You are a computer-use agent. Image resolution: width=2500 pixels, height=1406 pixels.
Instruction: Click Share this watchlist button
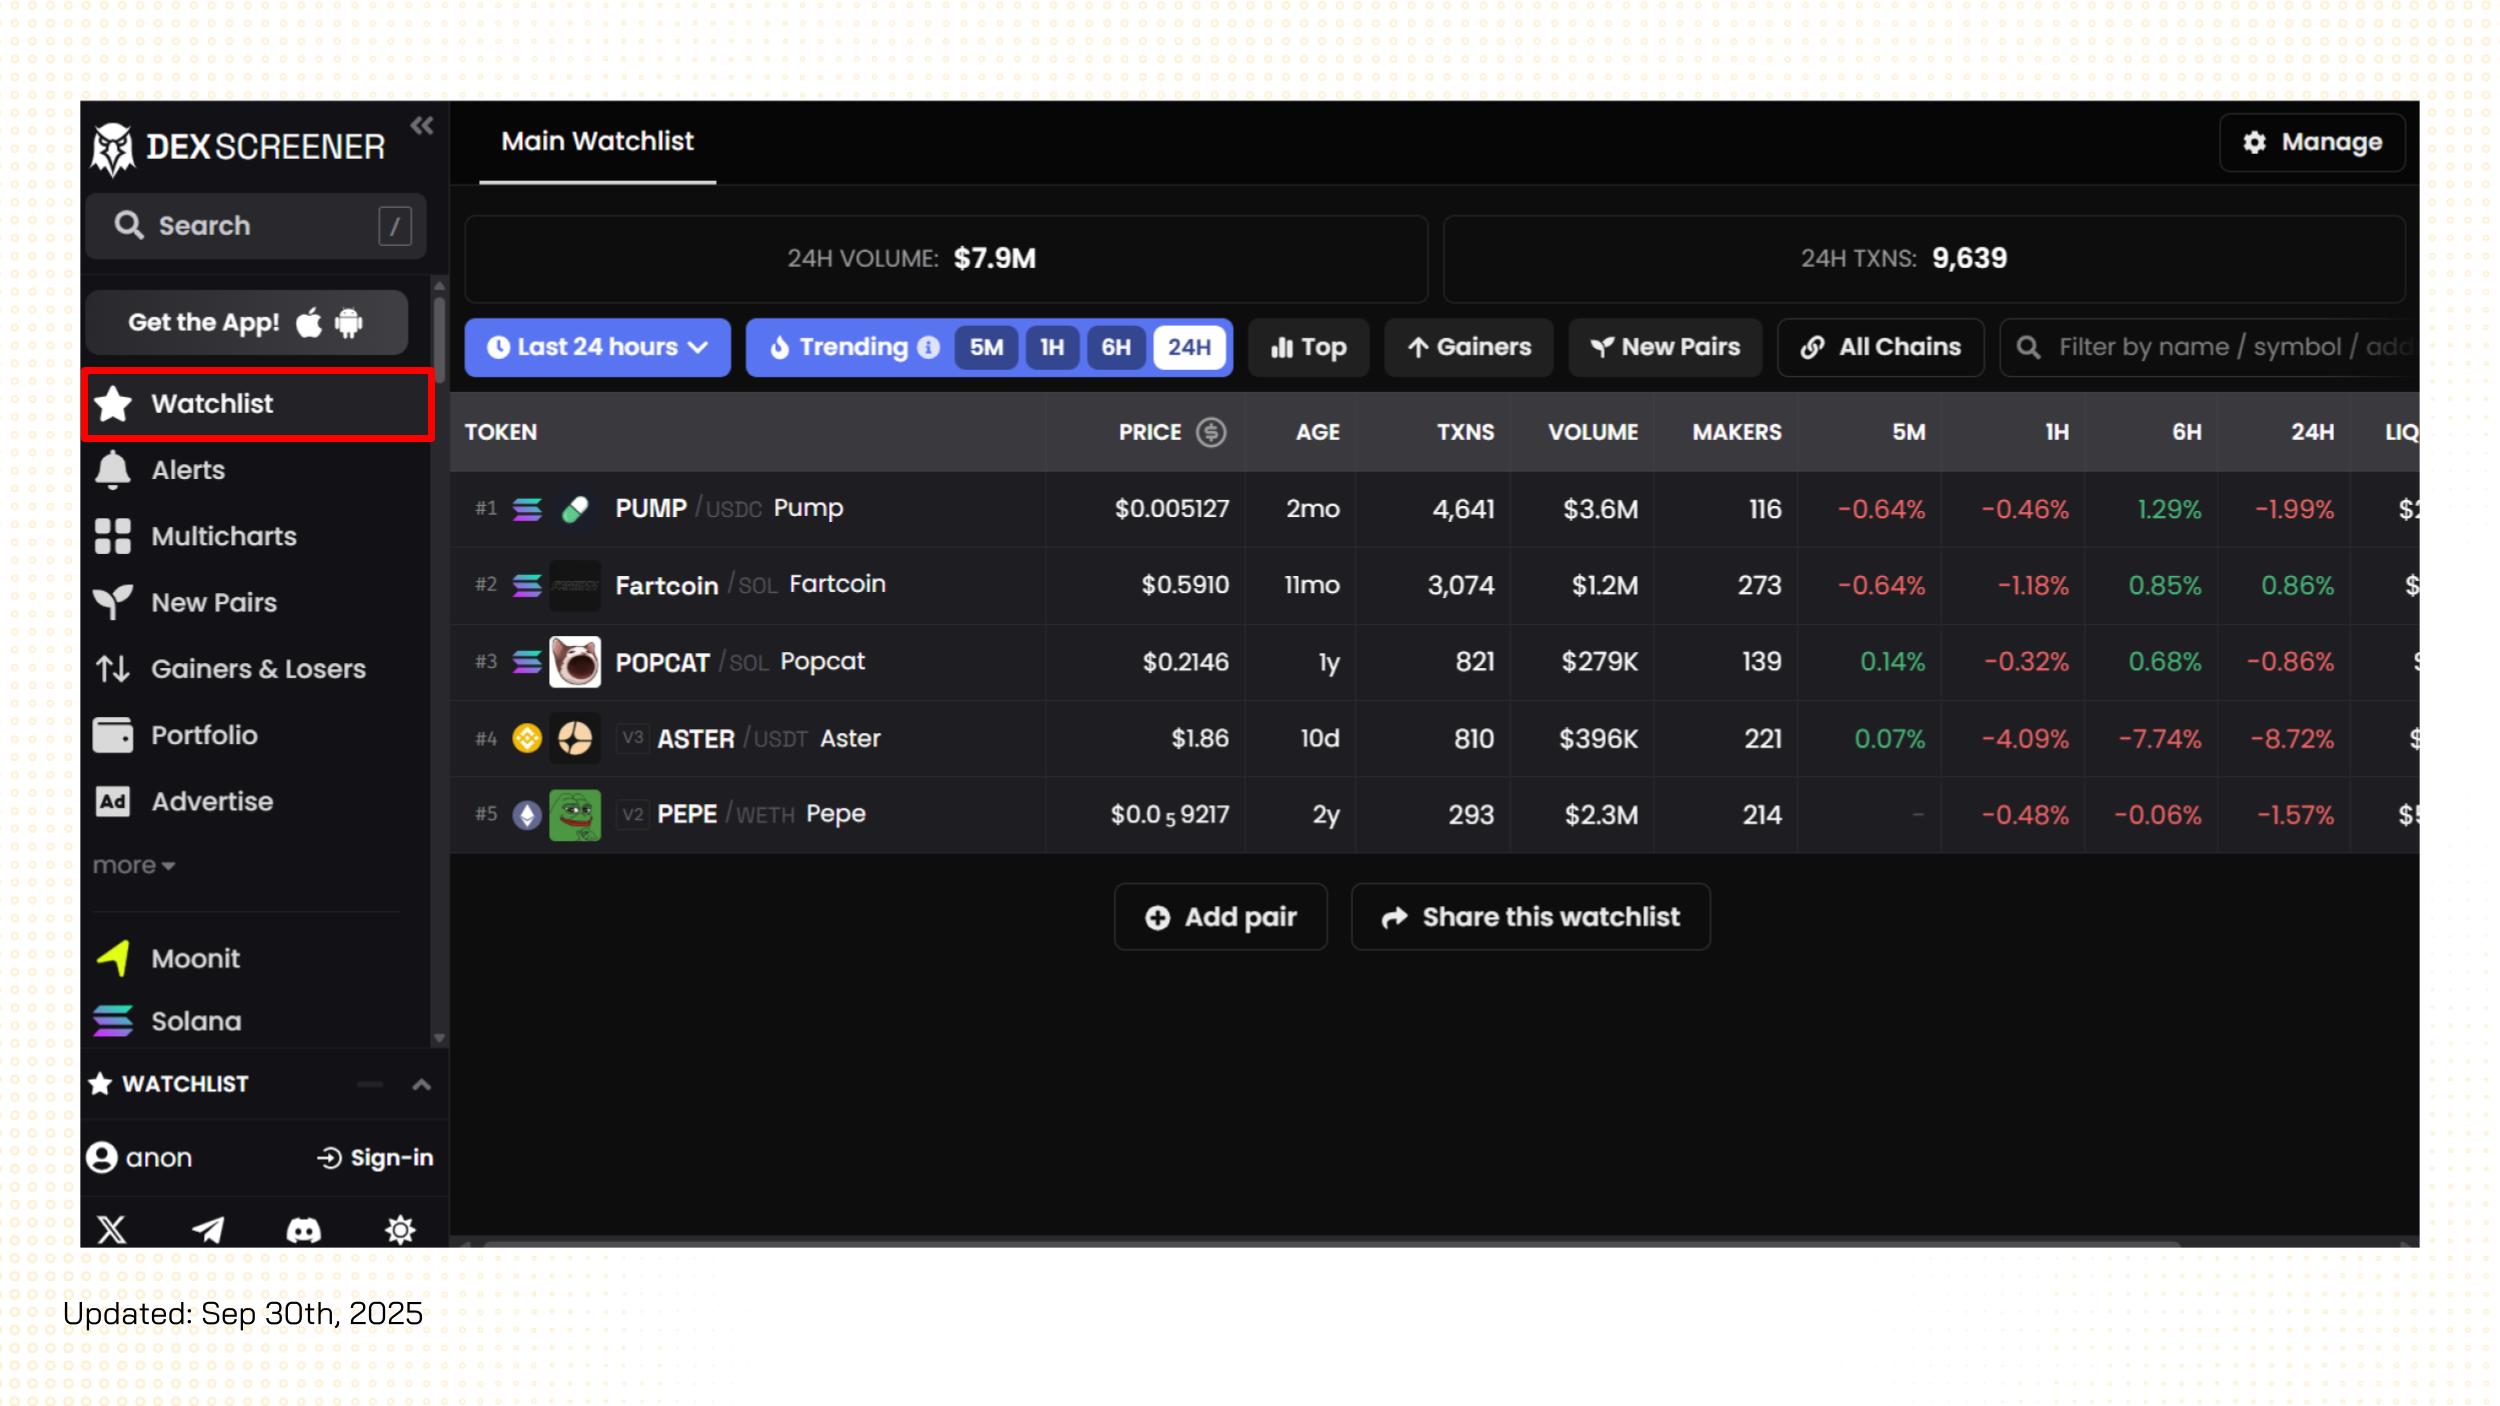tap(1530, 917)
